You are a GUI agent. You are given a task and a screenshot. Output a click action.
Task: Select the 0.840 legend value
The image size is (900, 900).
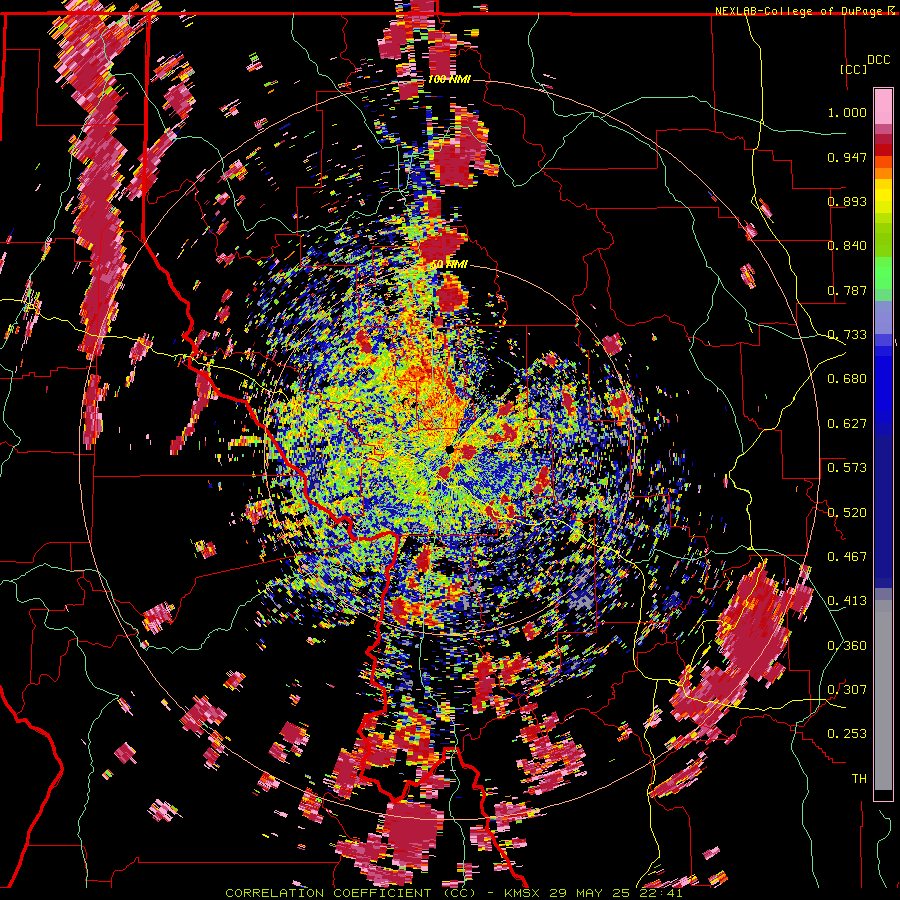click(847, 246)
